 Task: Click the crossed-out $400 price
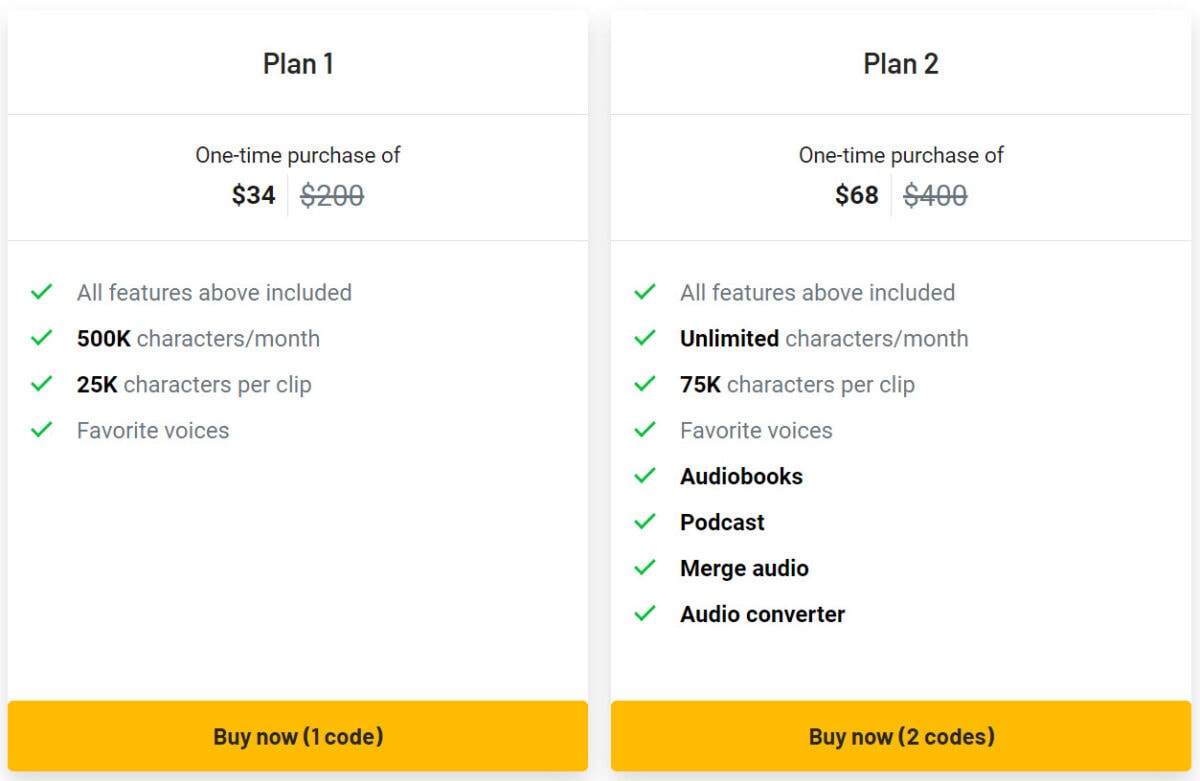(935, 195)
